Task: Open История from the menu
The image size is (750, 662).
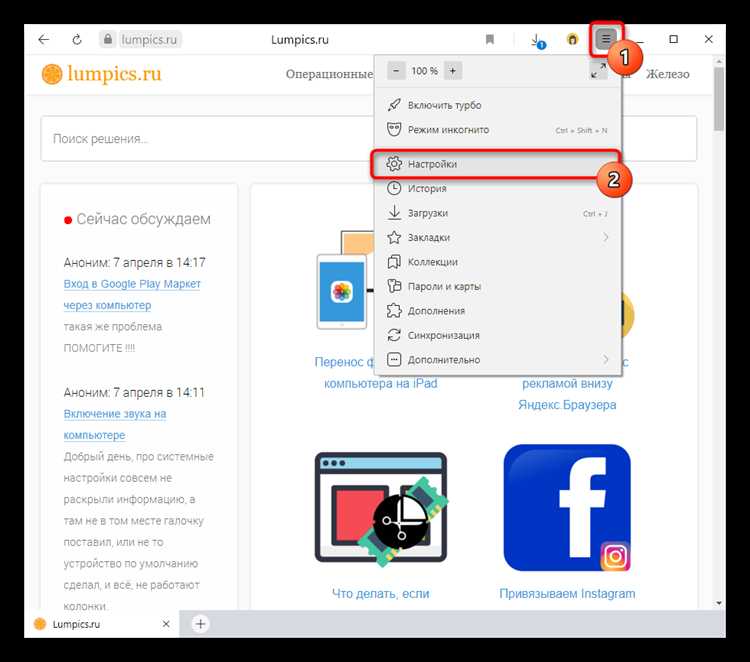Action: 497,188
